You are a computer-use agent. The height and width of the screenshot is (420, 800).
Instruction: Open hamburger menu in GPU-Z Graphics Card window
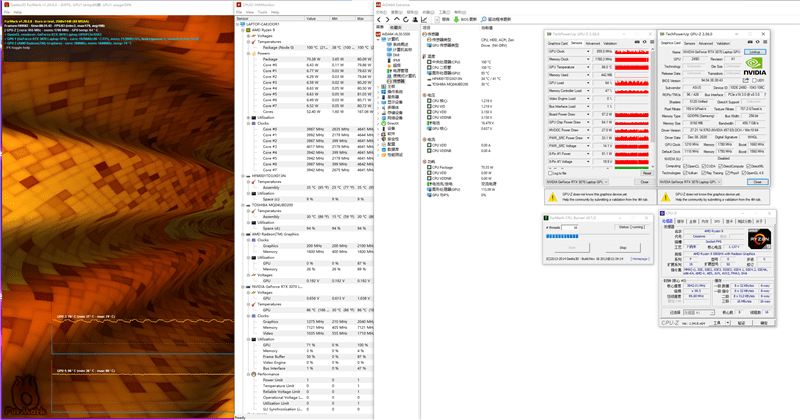[764, 42]
